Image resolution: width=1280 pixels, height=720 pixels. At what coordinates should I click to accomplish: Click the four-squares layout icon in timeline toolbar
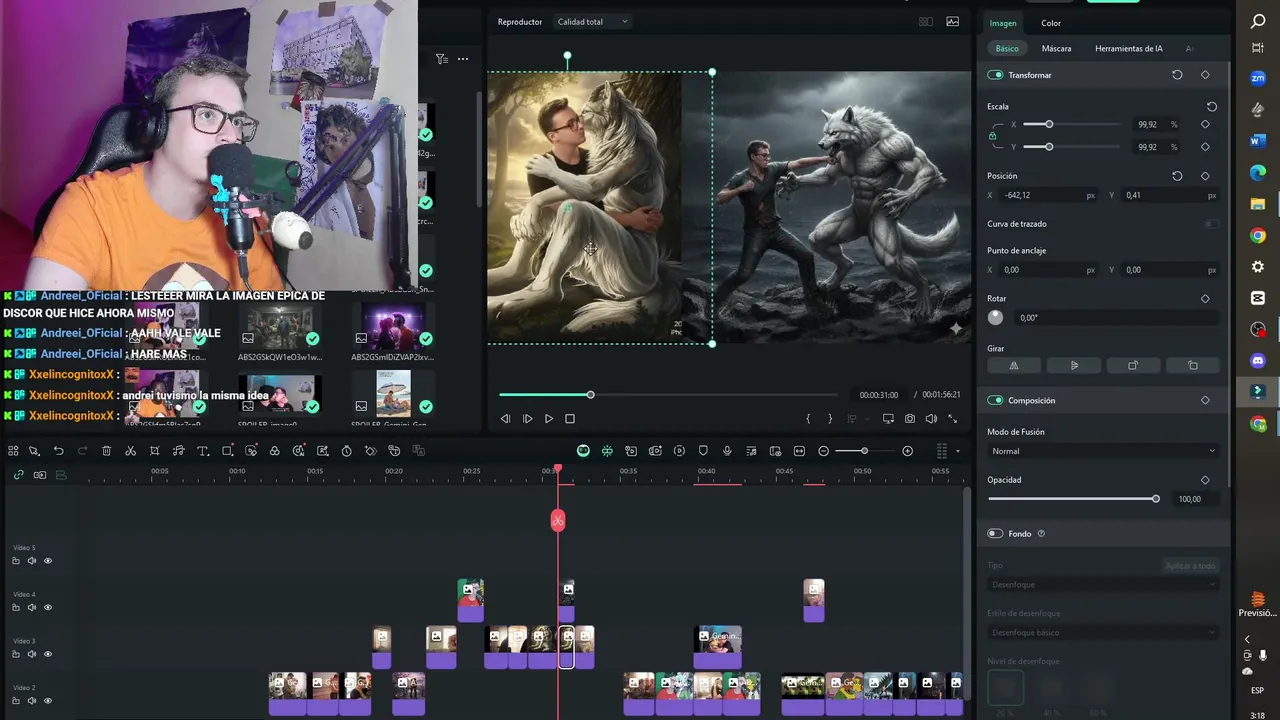coord(13,451)
